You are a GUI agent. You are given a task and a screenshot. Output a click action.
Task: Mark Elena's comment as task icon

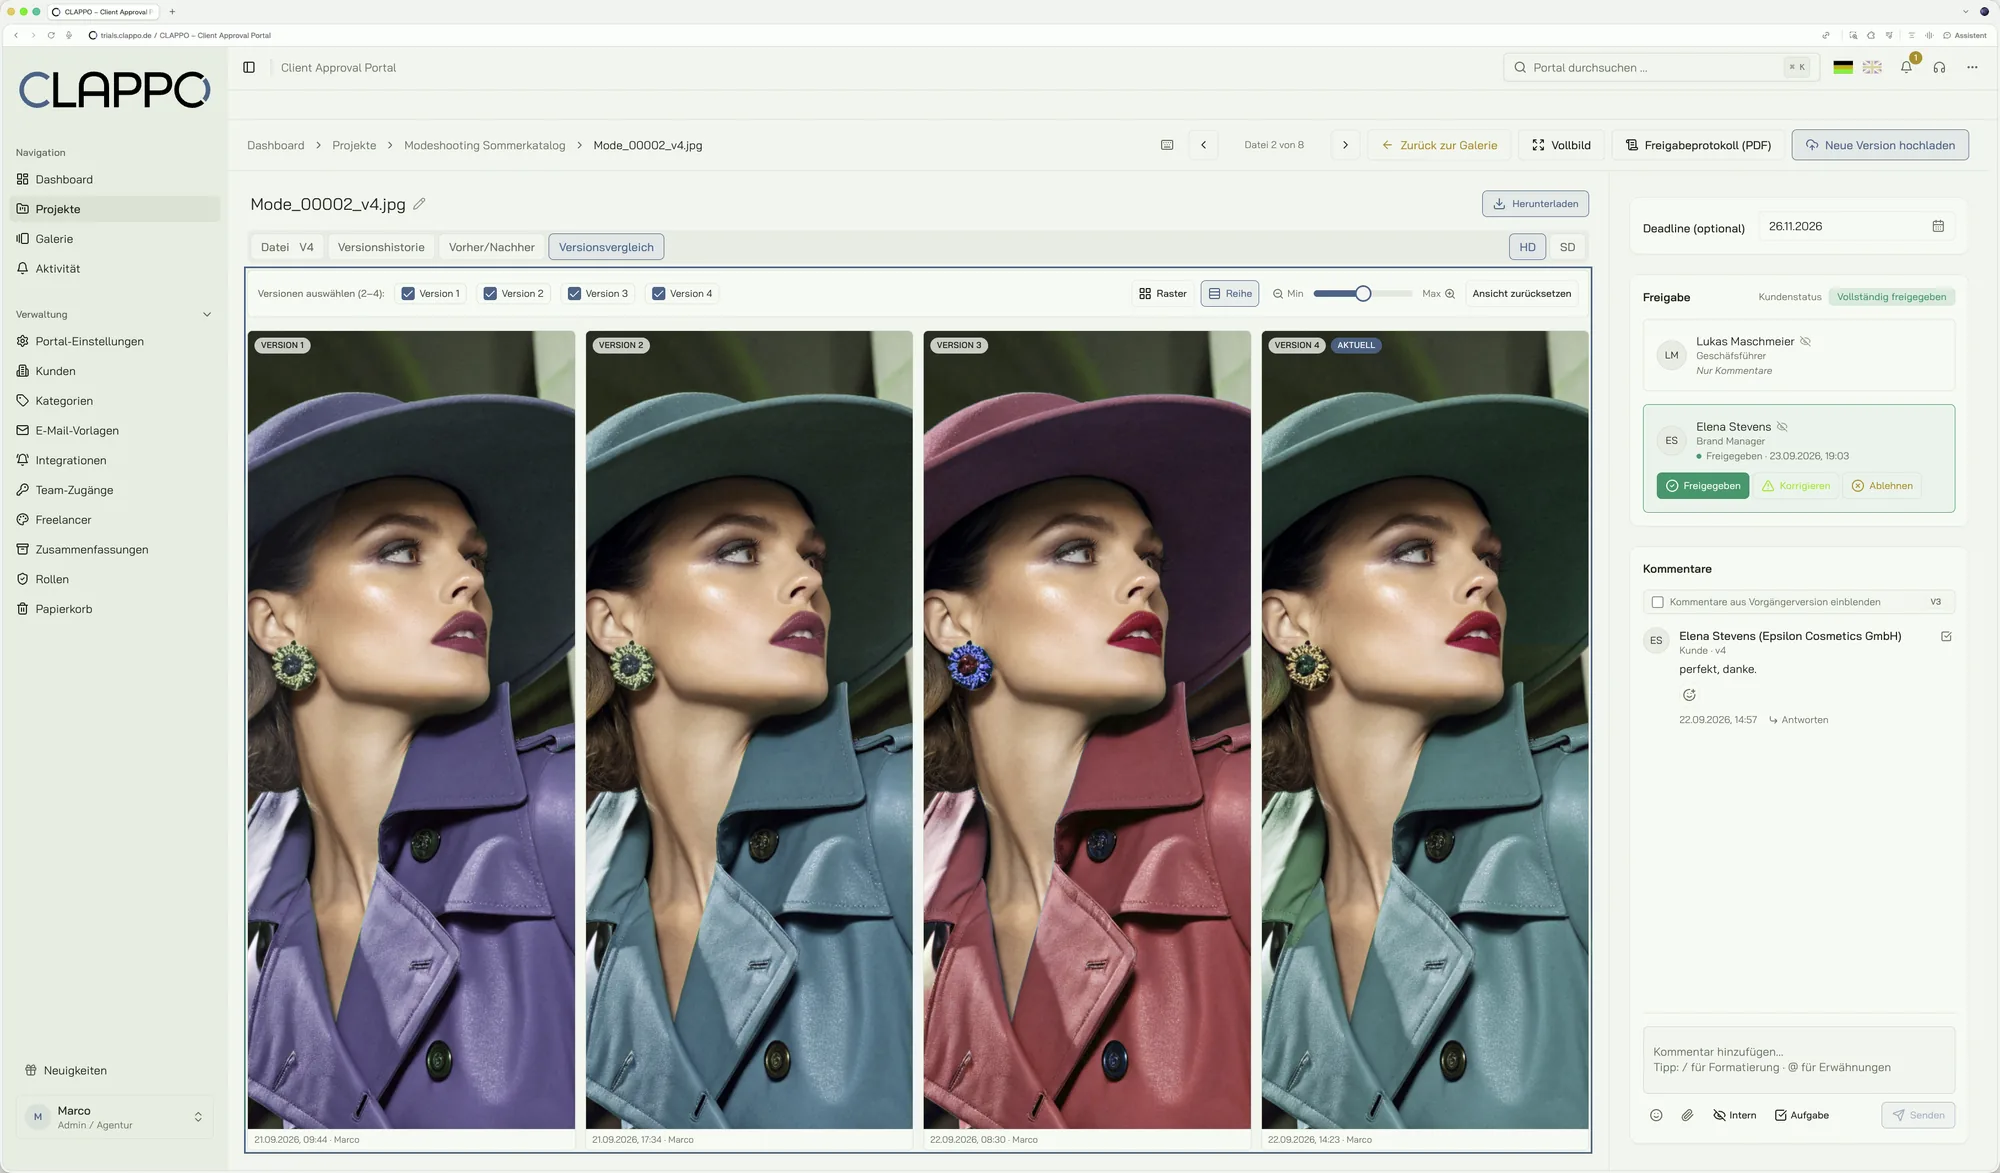tap(1946, 636)
